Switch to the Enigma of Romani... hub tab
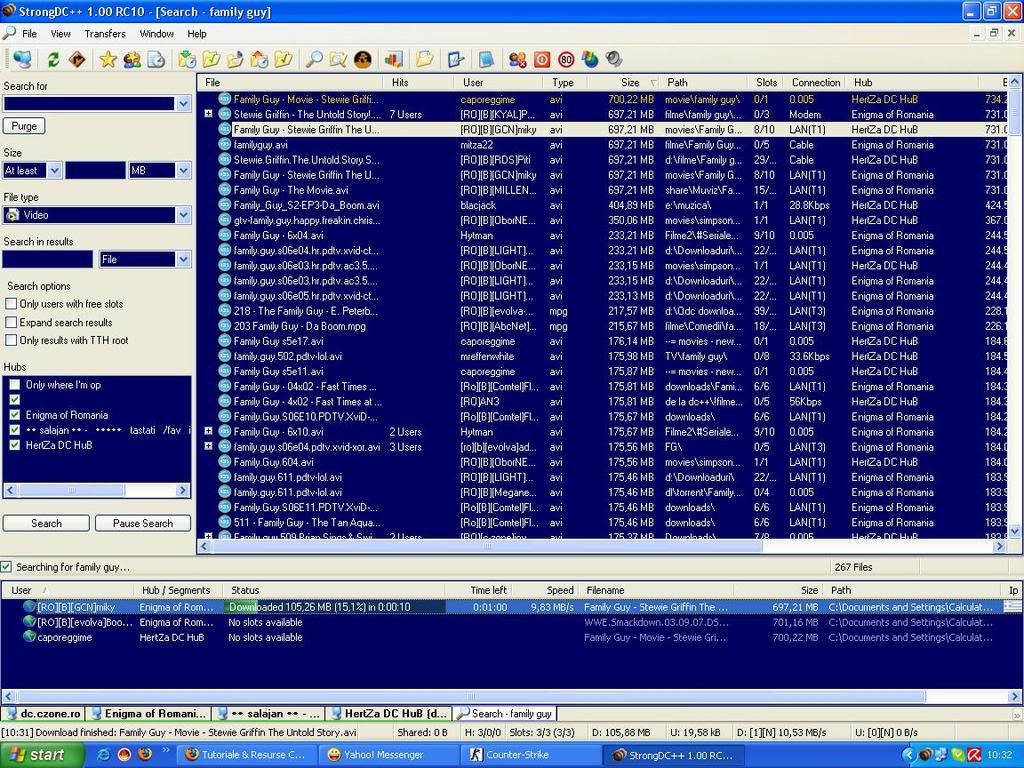Image resolution: width=1024 pixels, height=768 pixels. (150, 714)
